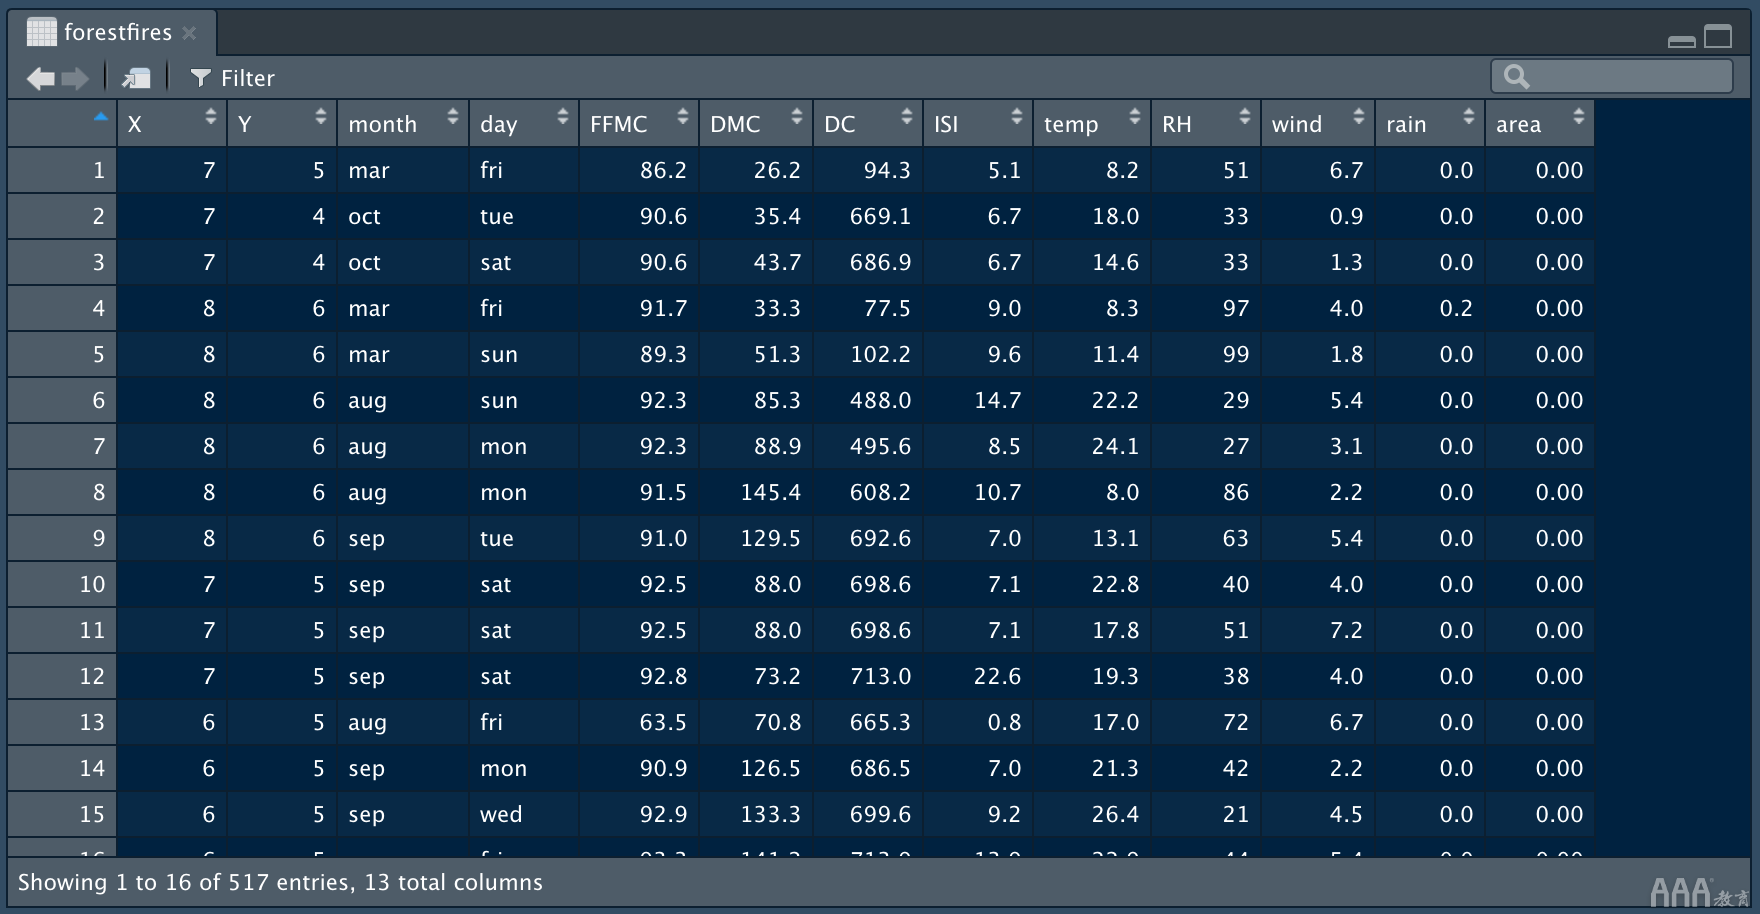Click ISI value 22.6
1760x914 pixels.
tap(998, 677)
